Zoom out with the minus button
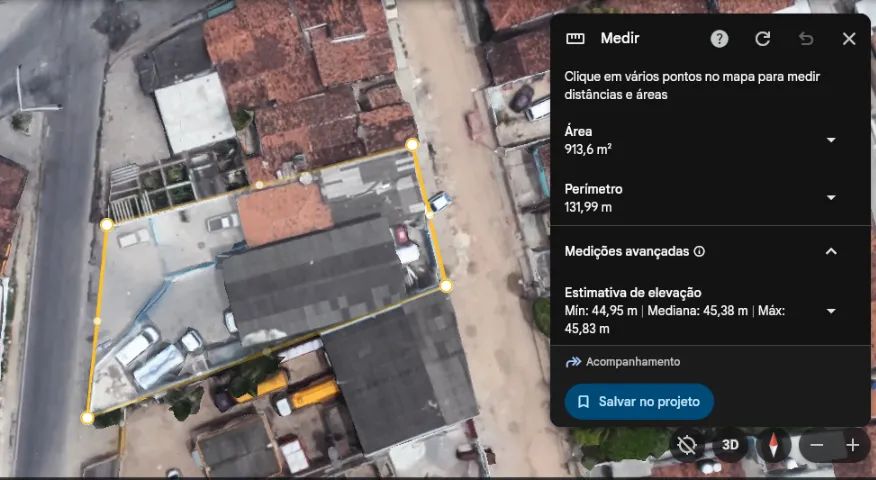The image size is (876, 480). click(x=817, y=445)
